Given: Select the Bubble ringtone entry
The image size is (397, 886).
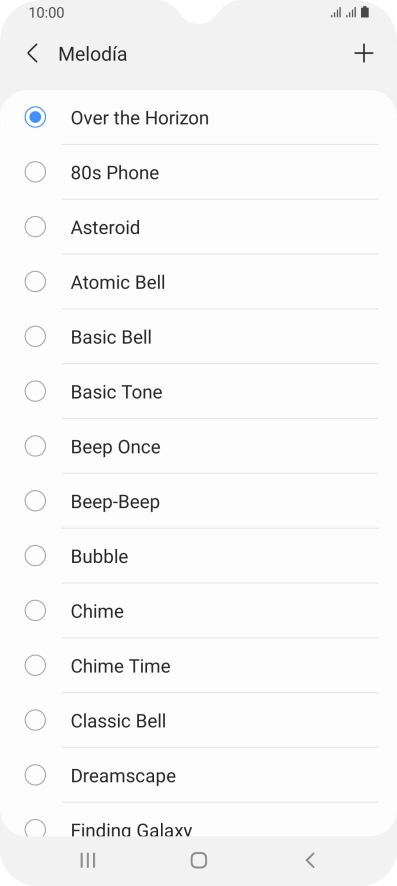Looking at the screenshot, I should click(199, 556).
